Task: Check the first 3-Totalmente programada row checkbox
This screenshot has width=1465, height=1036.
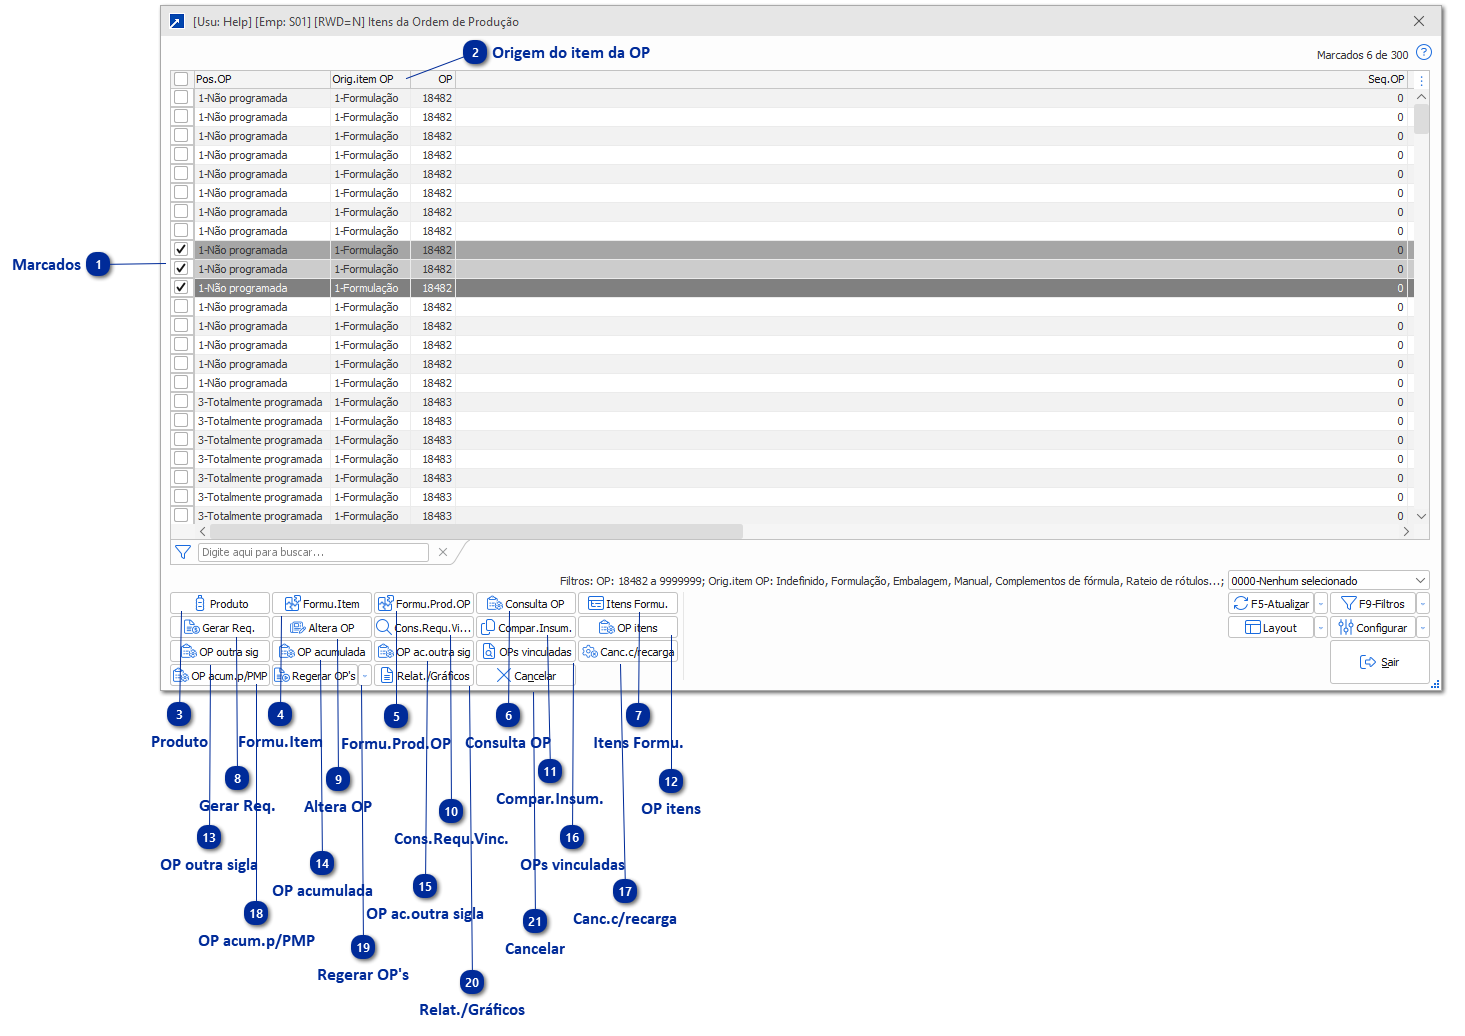Action: coord(181,402)
